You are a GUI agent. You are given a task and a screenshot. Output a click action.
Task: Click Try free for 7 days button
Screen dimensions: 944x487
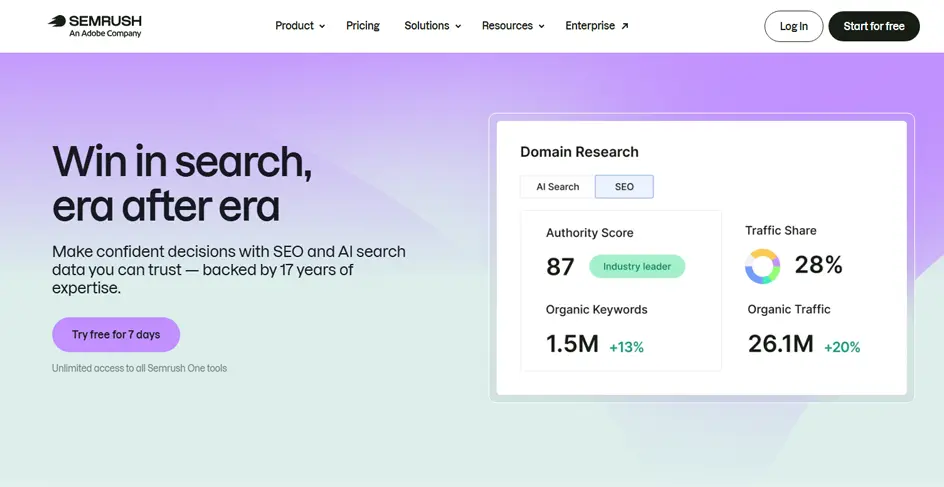pos(116,335)
